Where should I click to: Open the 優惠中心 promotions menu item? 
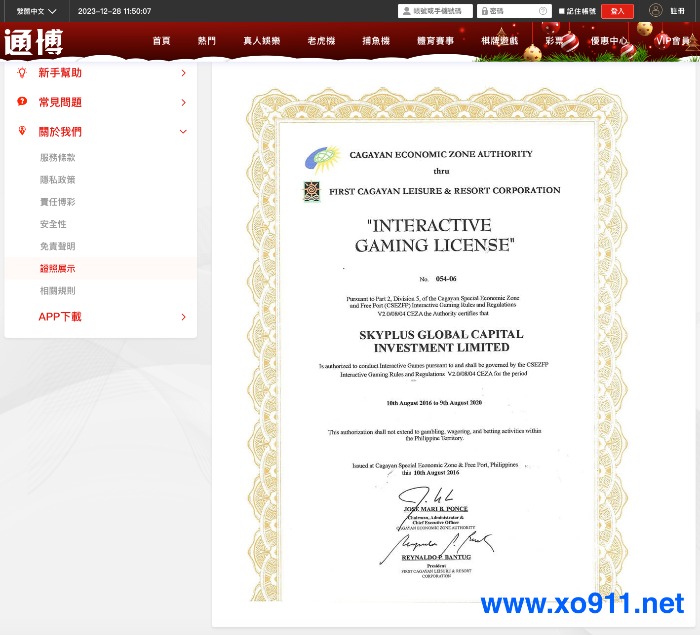[609, 41]
